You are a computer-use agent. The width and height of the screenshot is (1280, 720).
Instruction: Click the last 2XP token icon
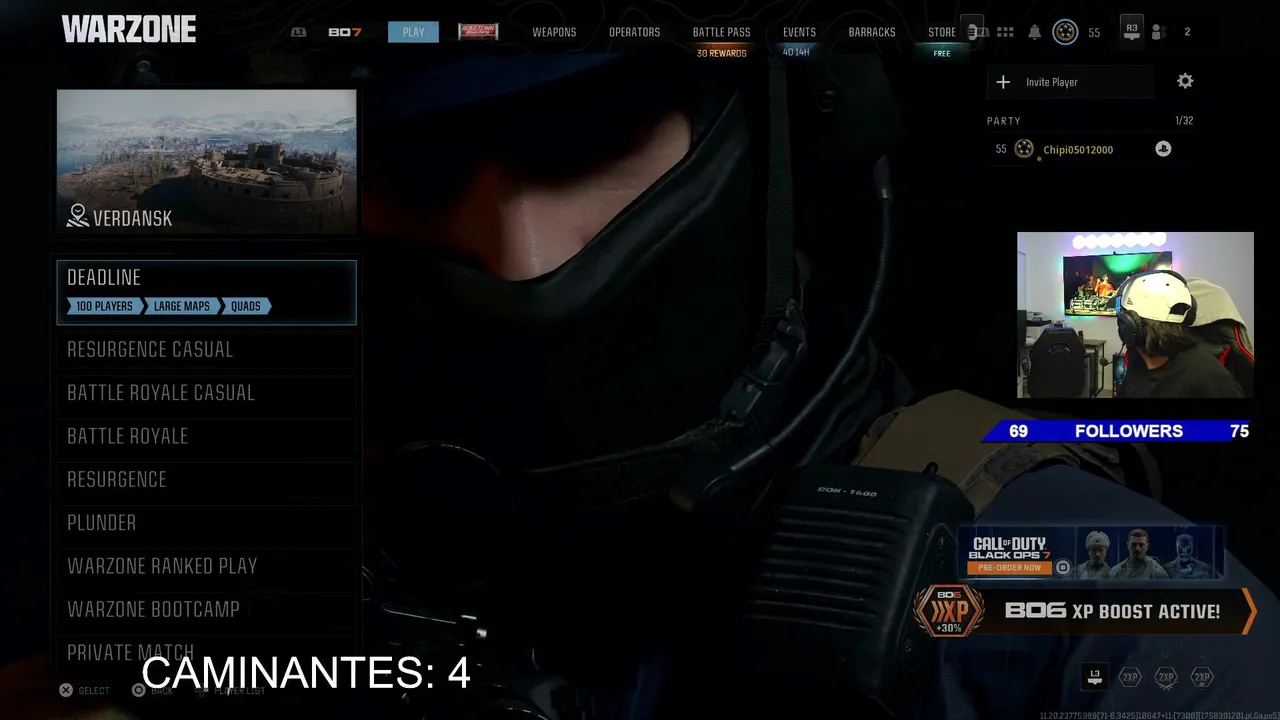coord(1202,677)
